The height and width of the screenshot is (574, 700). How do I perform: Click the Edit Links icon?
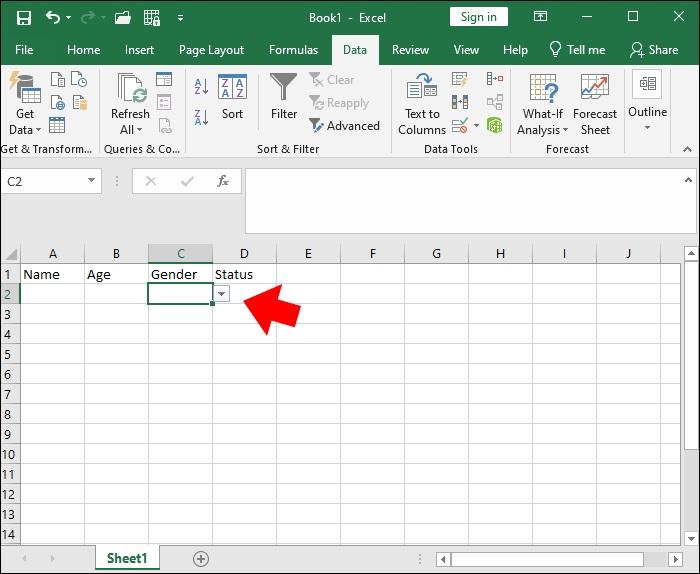pyautogui.click(x=165, y=126)
